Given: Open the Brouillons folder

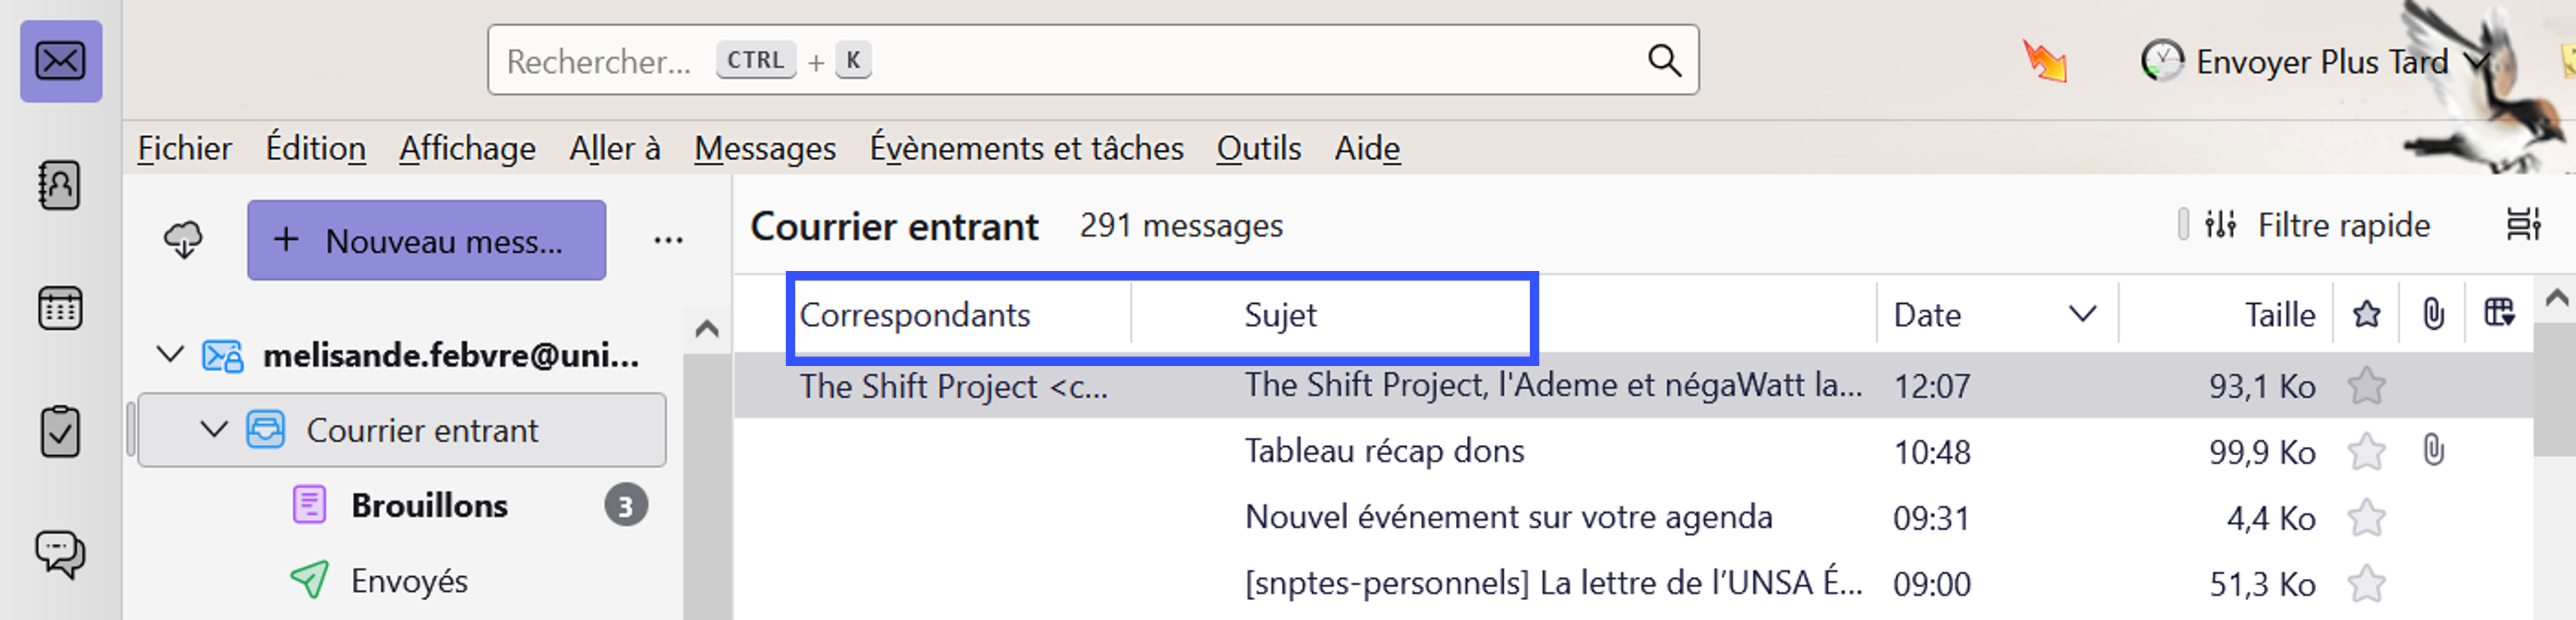Looking at the screenshot, I should click(x=429, y=506).
